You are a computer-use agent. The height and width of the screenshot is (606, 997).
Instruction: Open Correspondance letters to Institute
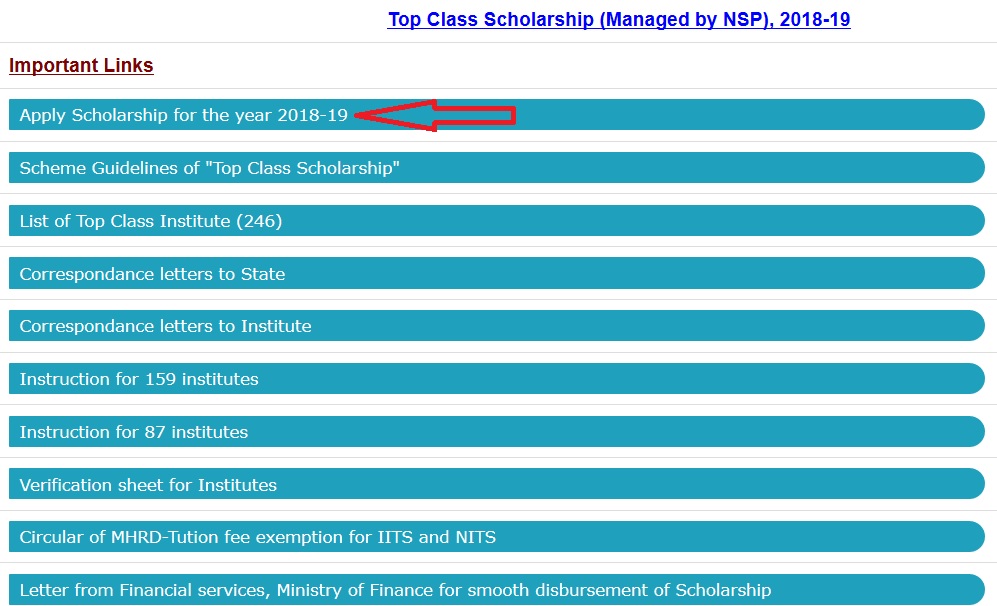(x=165, y=326)
